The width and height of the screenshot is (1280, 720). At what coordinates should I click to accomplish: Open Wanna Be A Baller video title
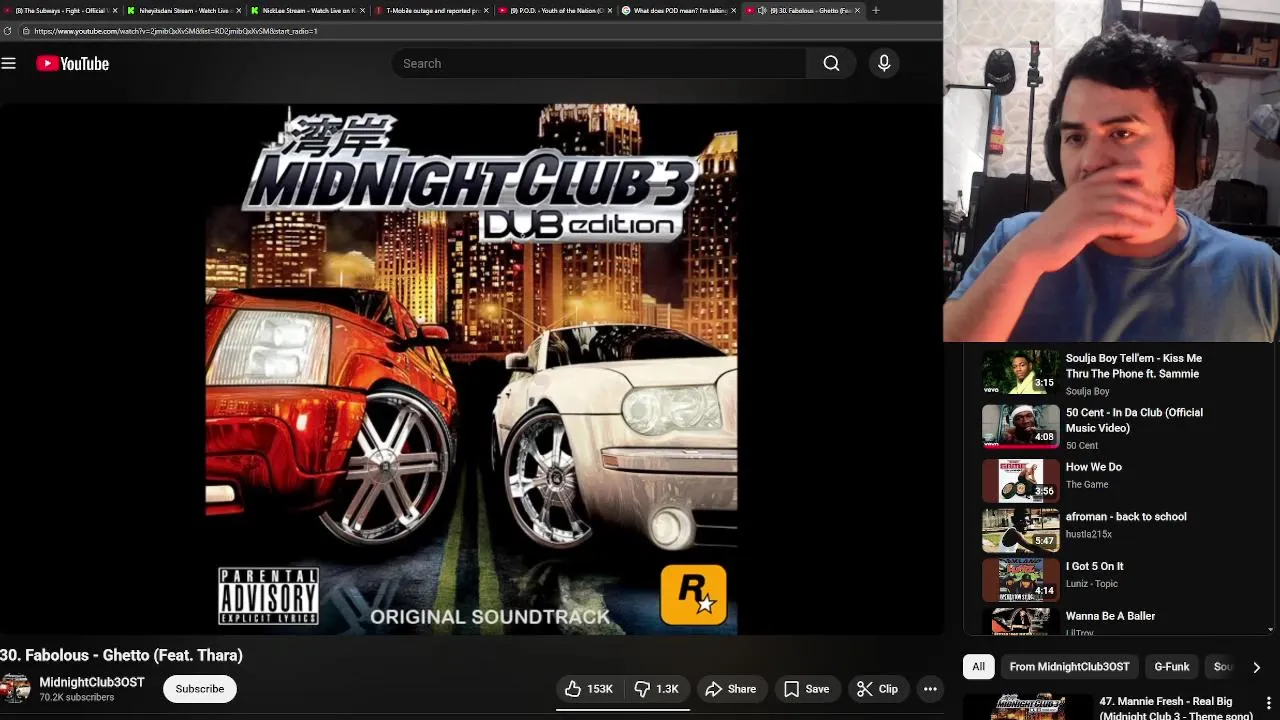[x=1110, y=616]
